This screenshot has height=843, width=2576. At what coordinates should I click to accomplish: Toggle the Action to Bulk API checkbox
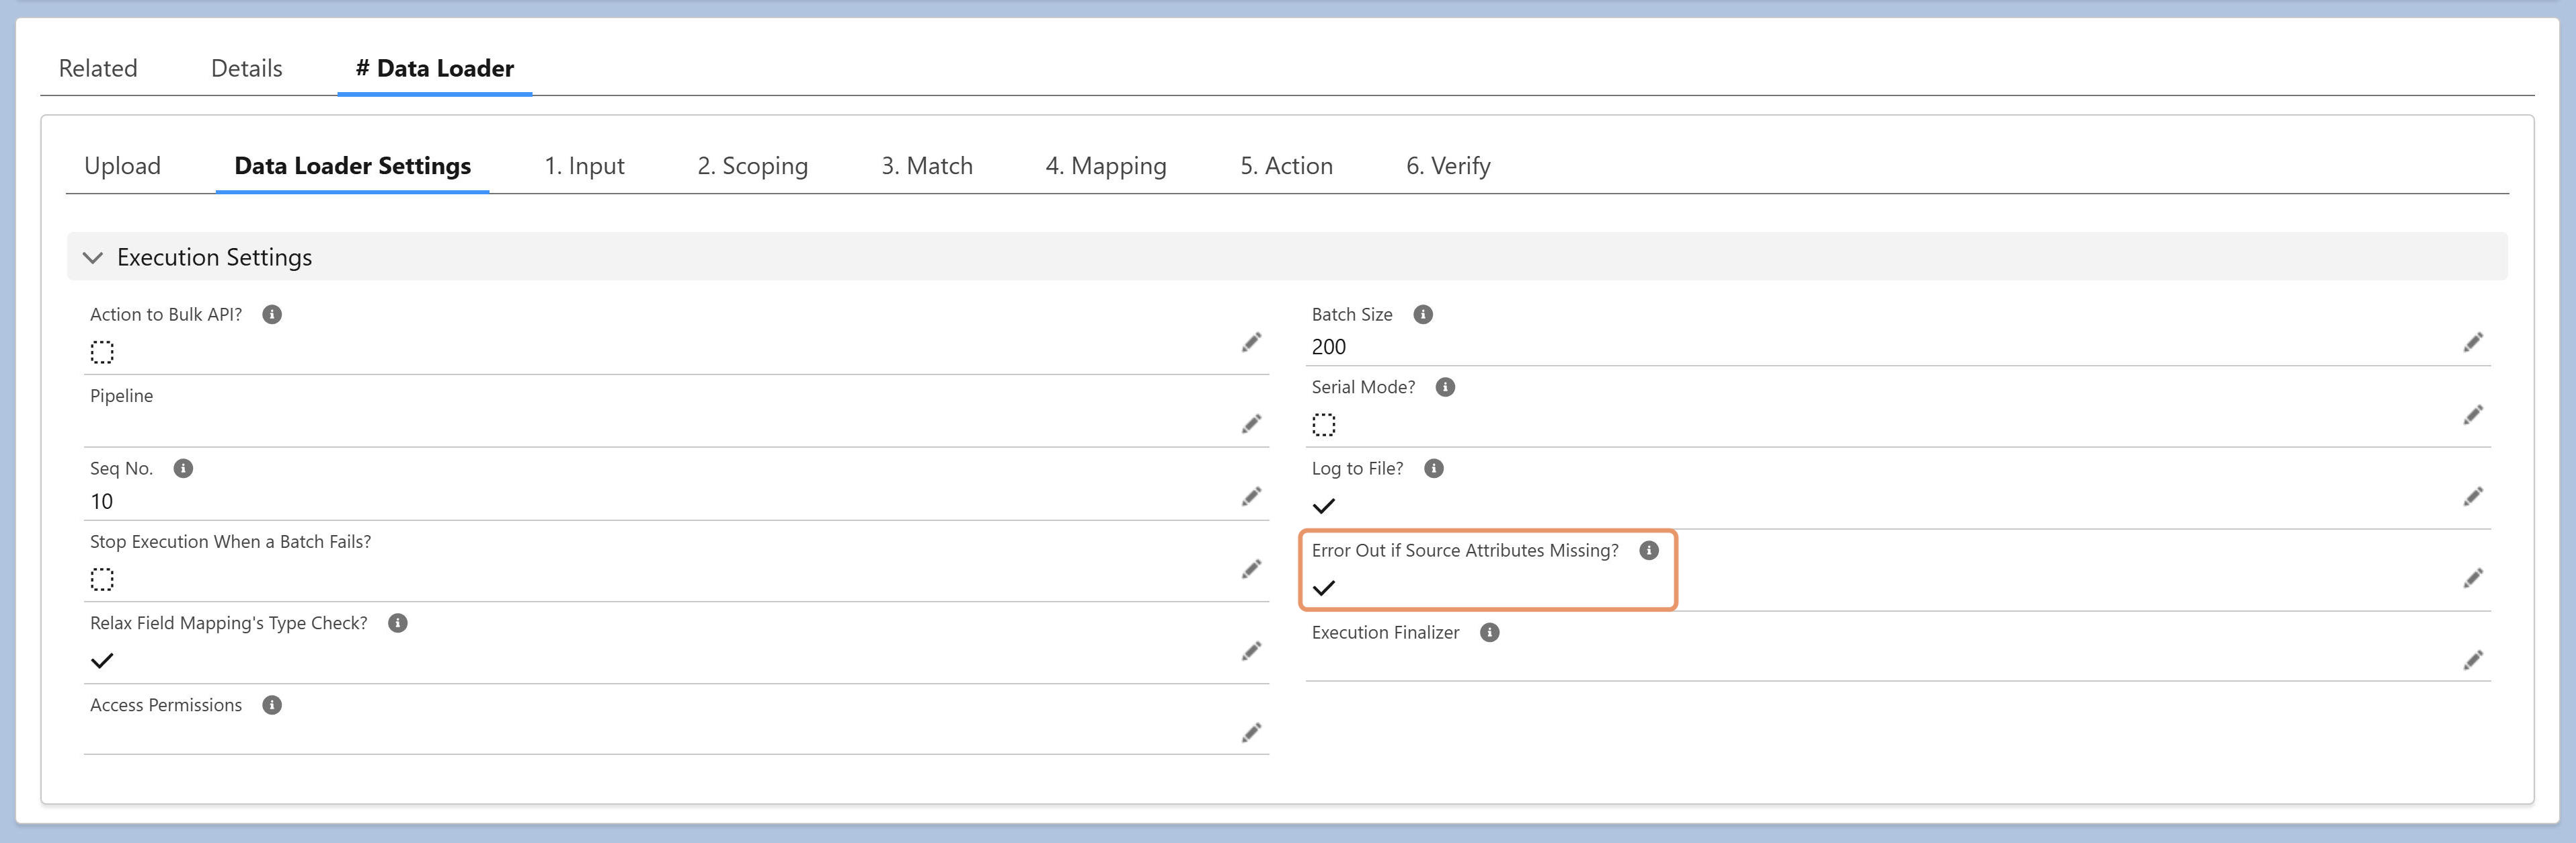(x=102, y=352)
